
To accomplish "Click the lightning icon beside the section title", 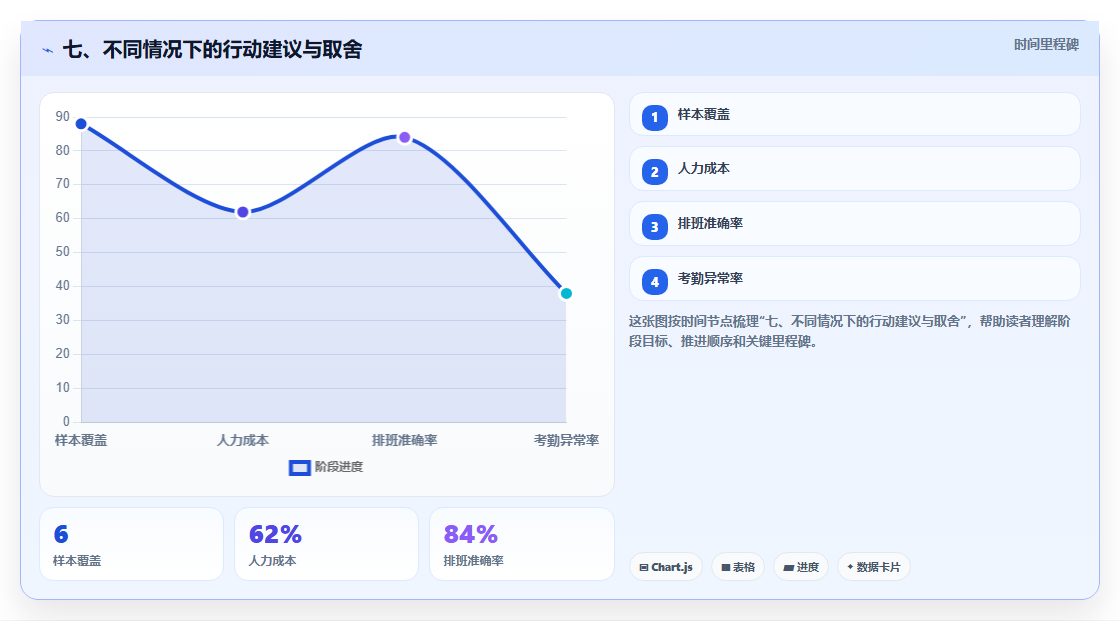I will (x=47, y=50).
